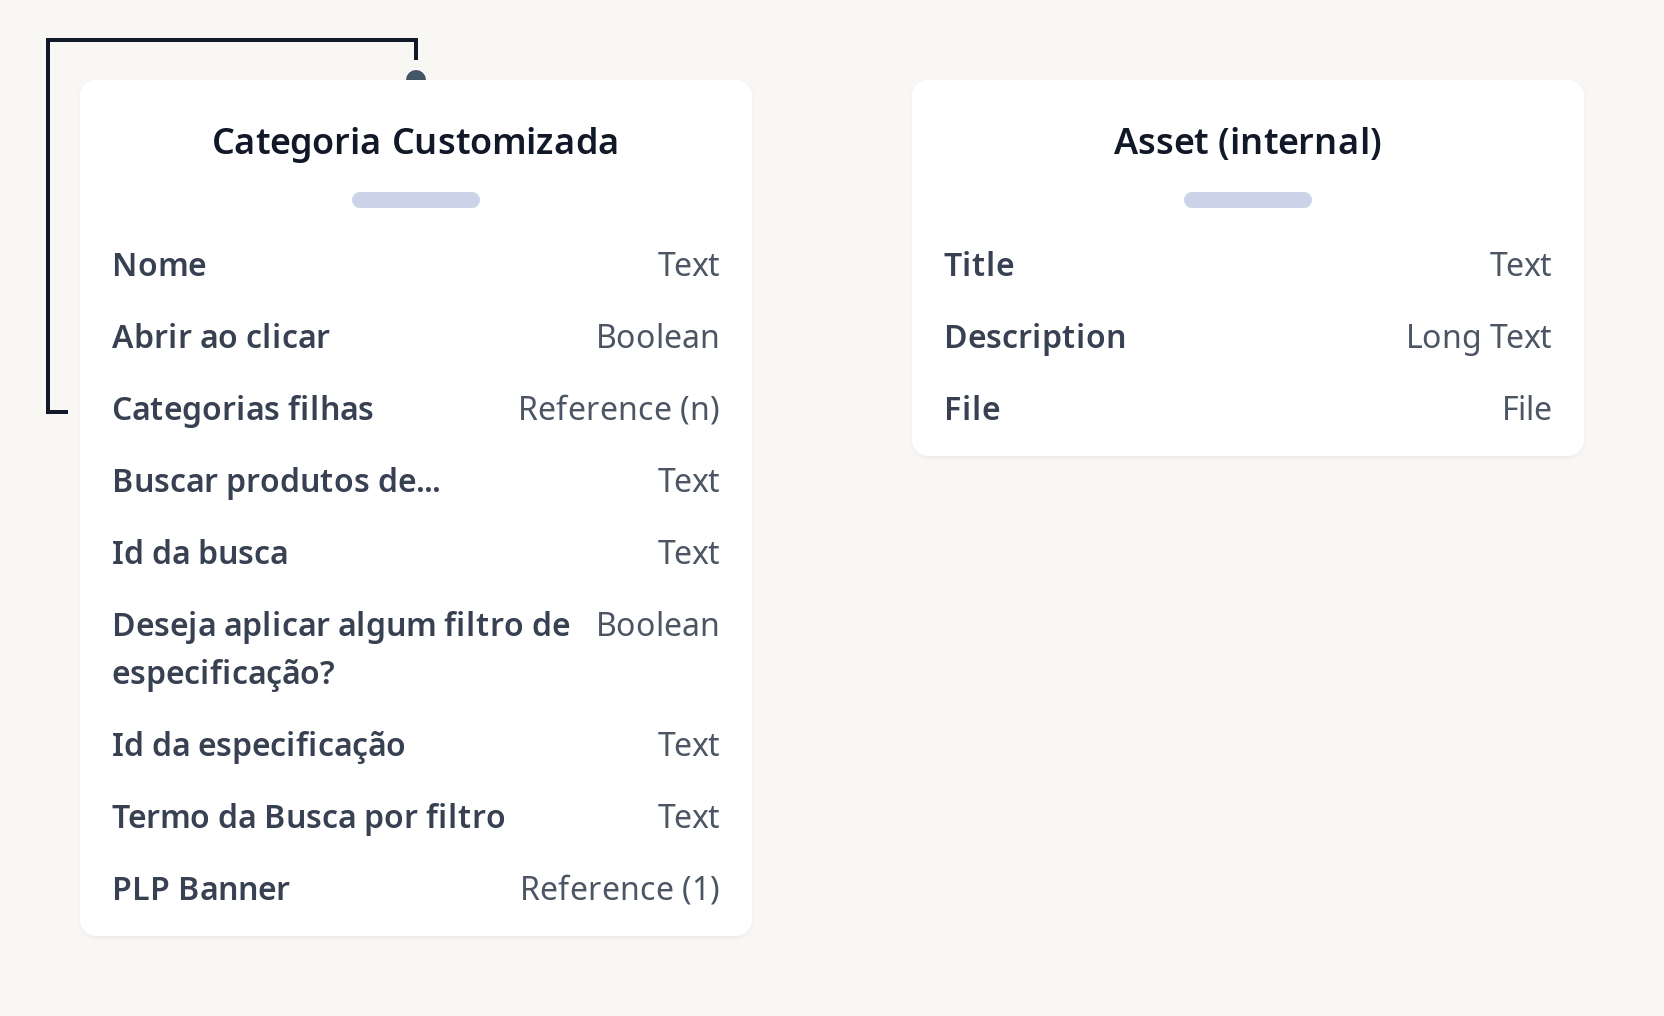Click the Text type next to Title
This screenshot has width=1664, height=1016.
tap(1521, 265)
